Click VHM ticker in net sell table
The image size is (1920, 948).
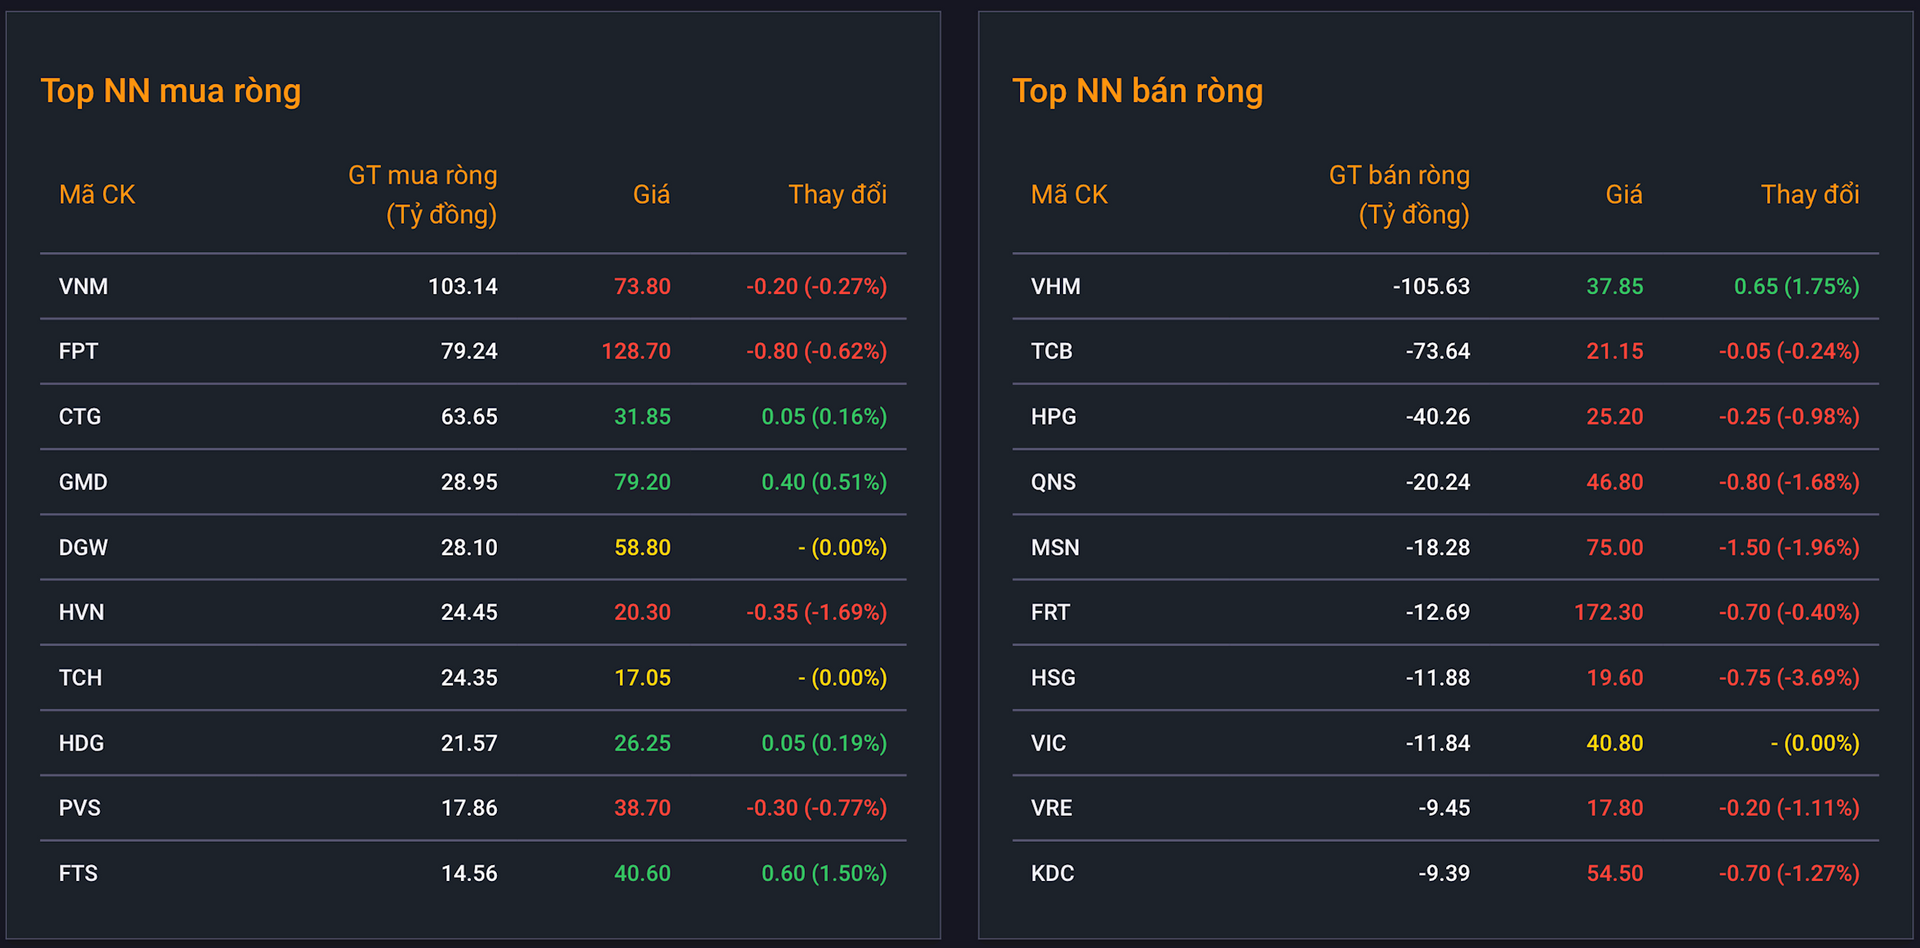pos(1056,287)
